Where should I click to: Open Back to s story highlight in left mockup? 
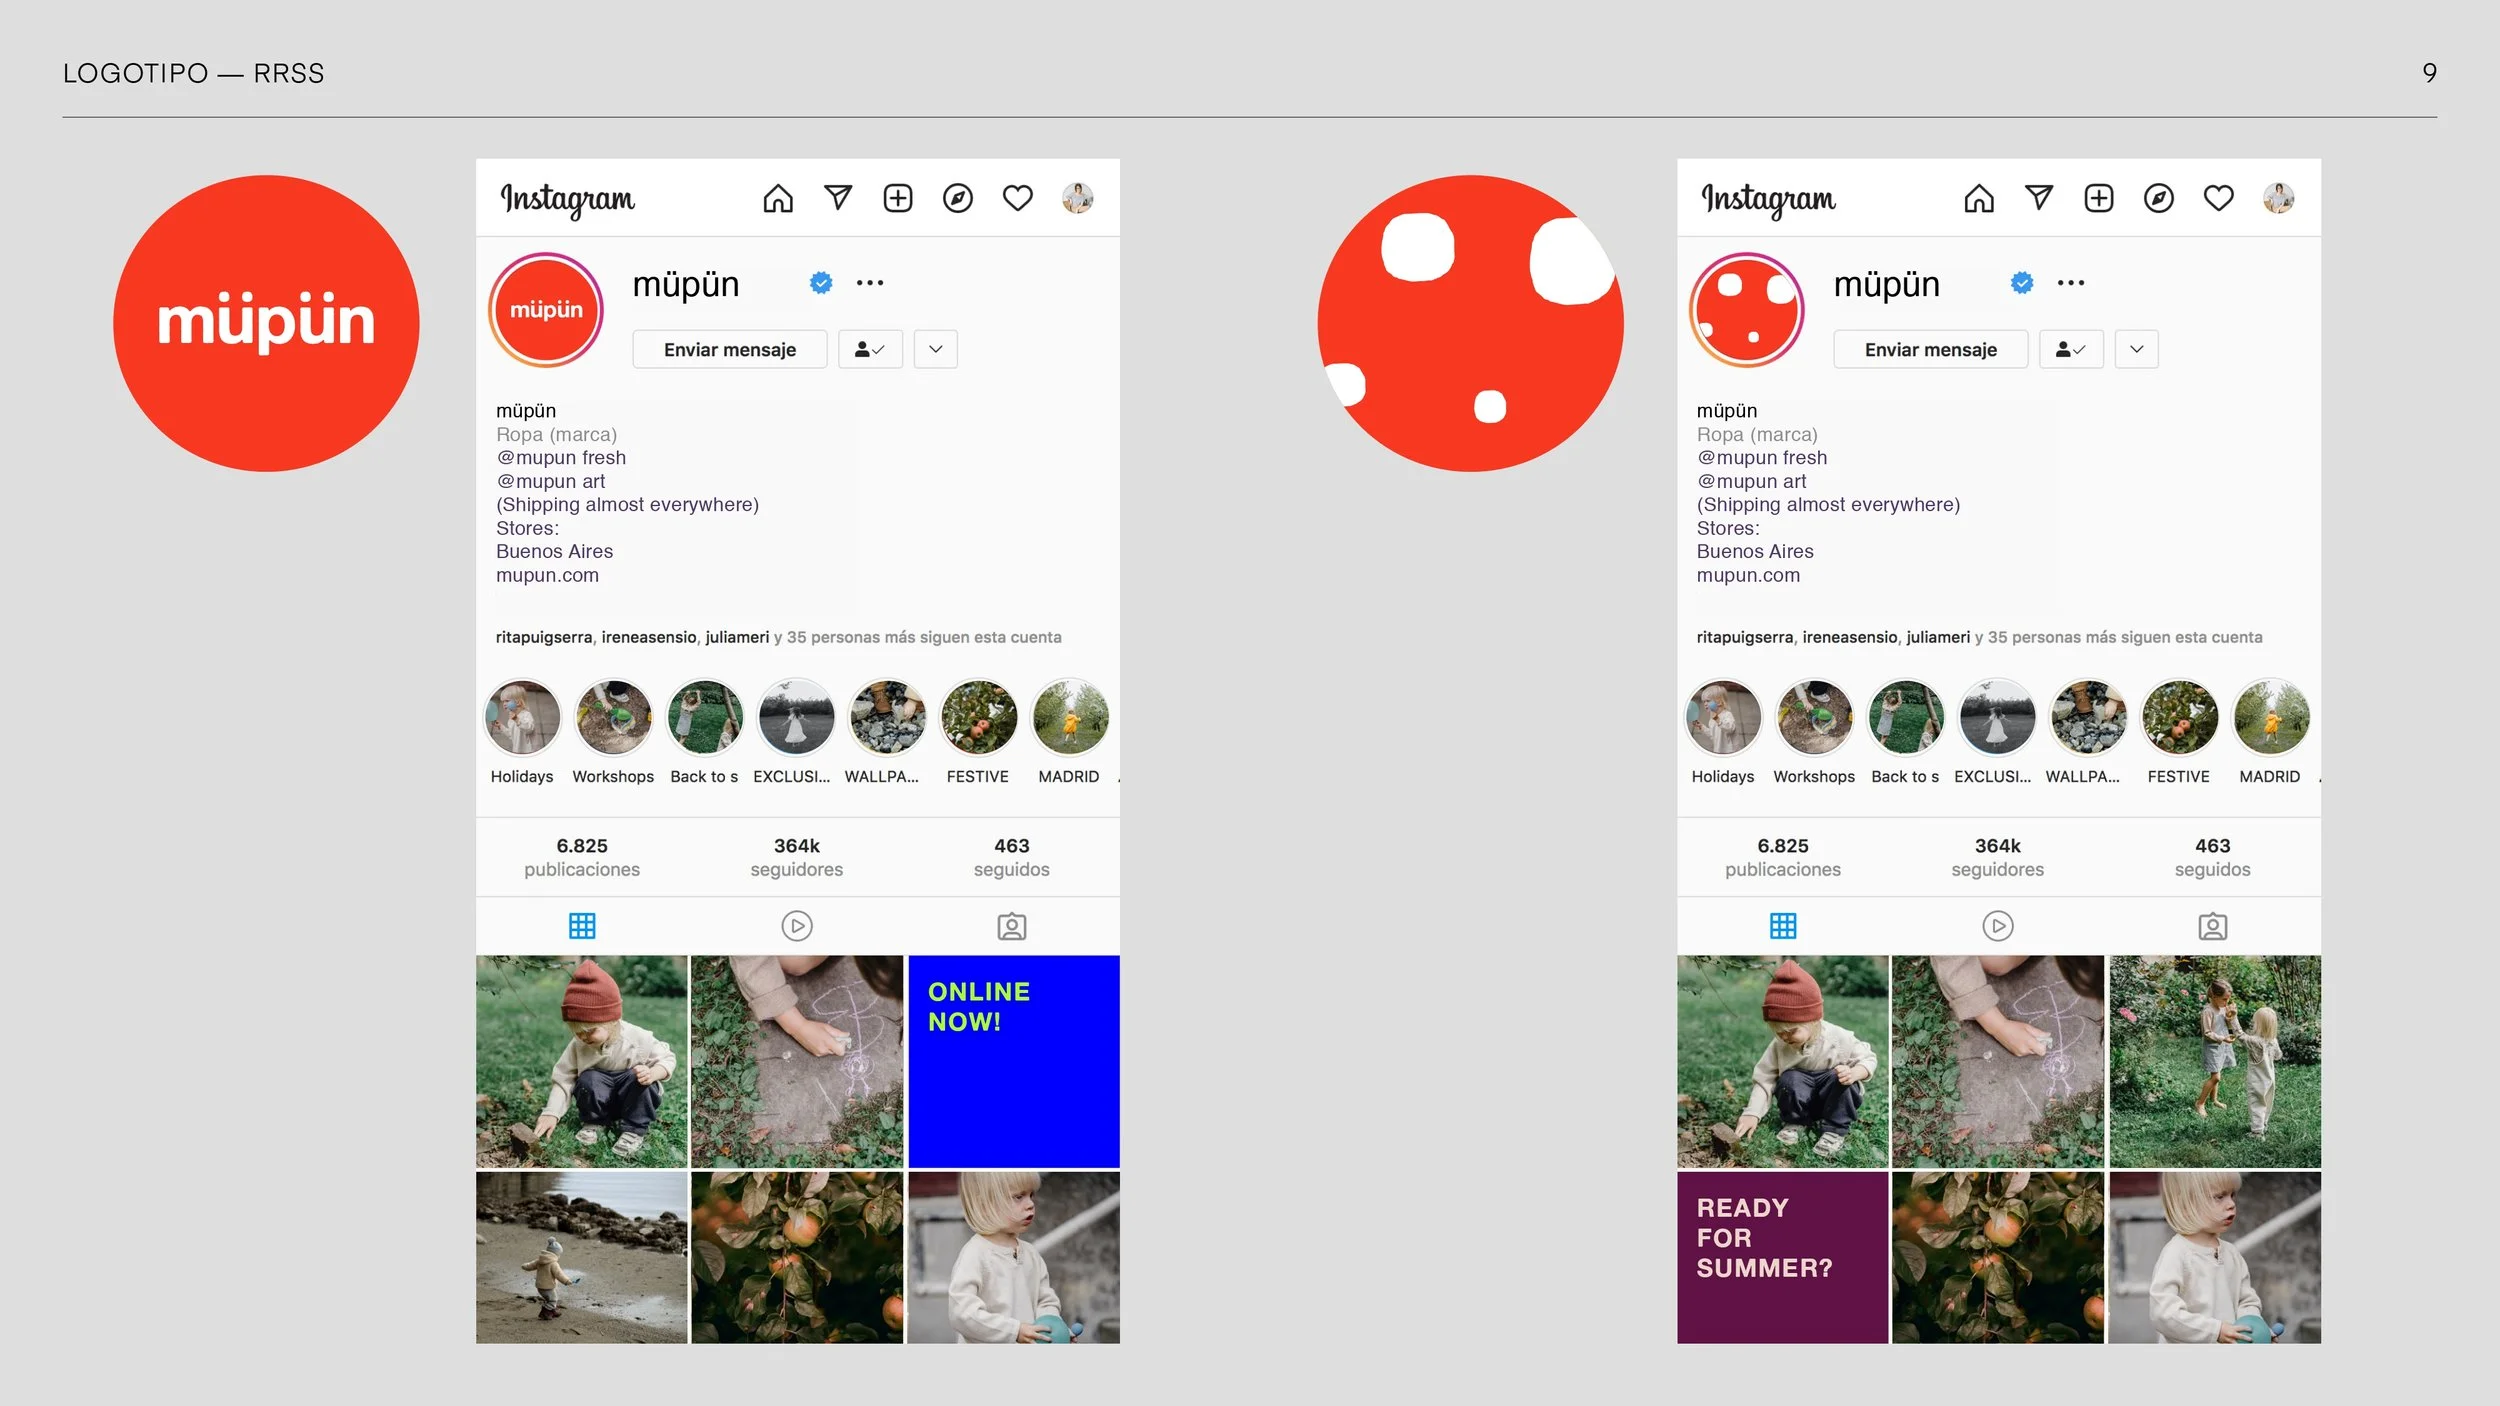[704, 718]
